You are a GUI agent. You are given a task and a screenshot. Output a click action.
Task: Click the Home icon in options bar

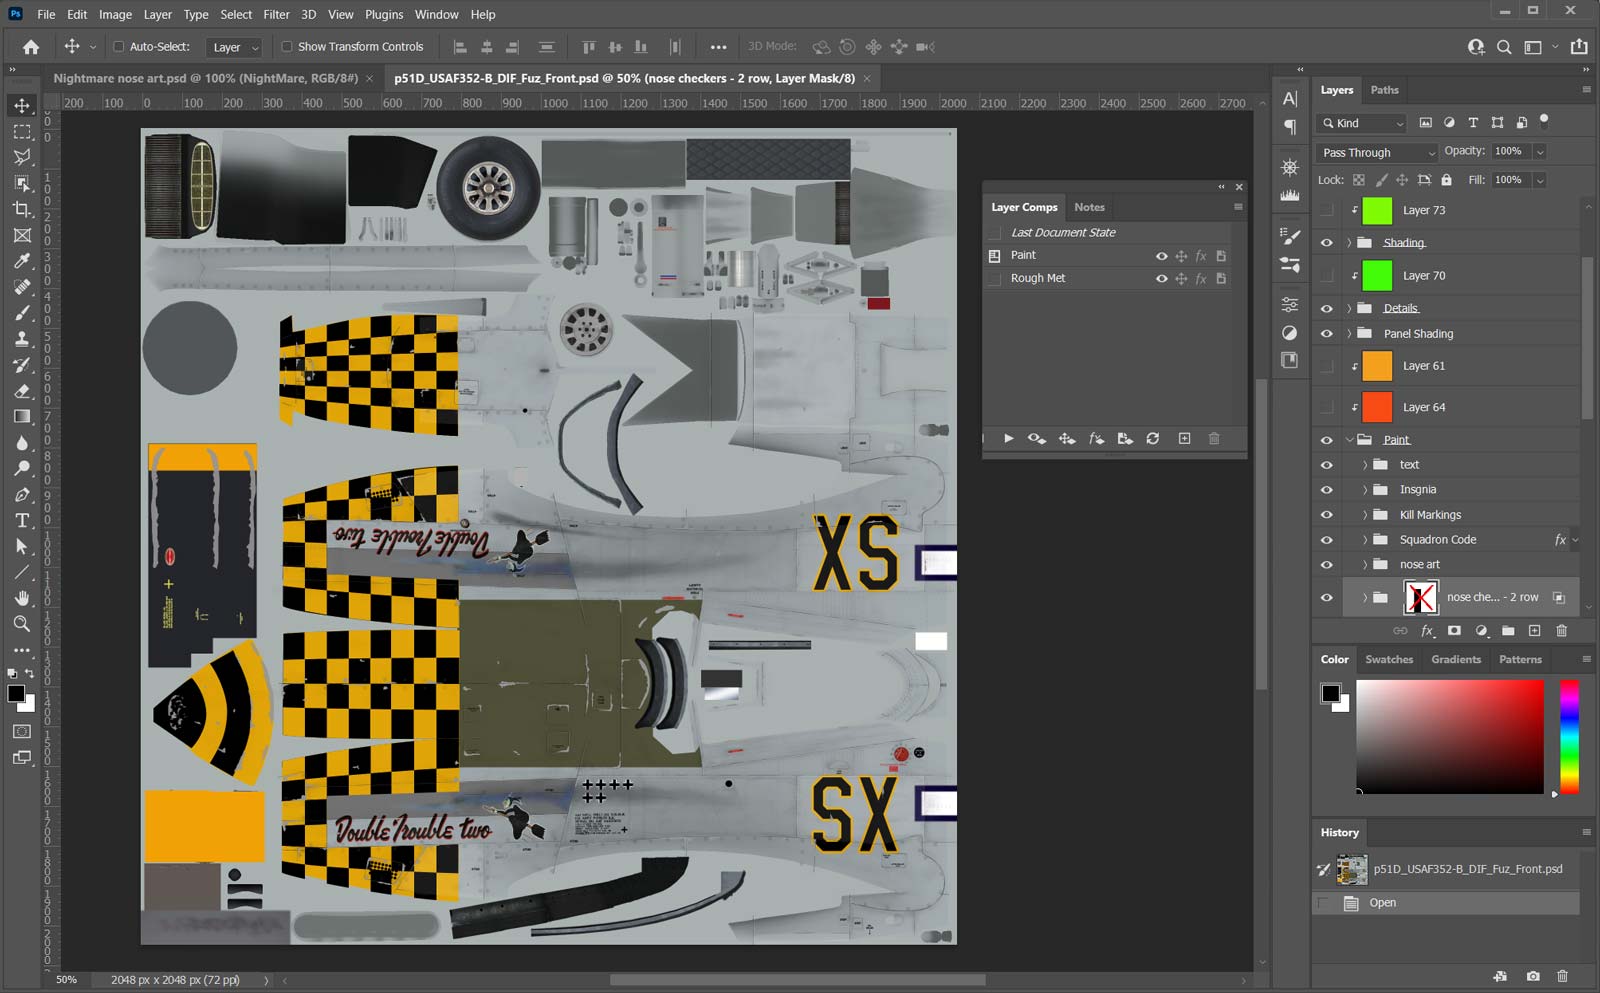pyautogui.click(x=31, y=47)
